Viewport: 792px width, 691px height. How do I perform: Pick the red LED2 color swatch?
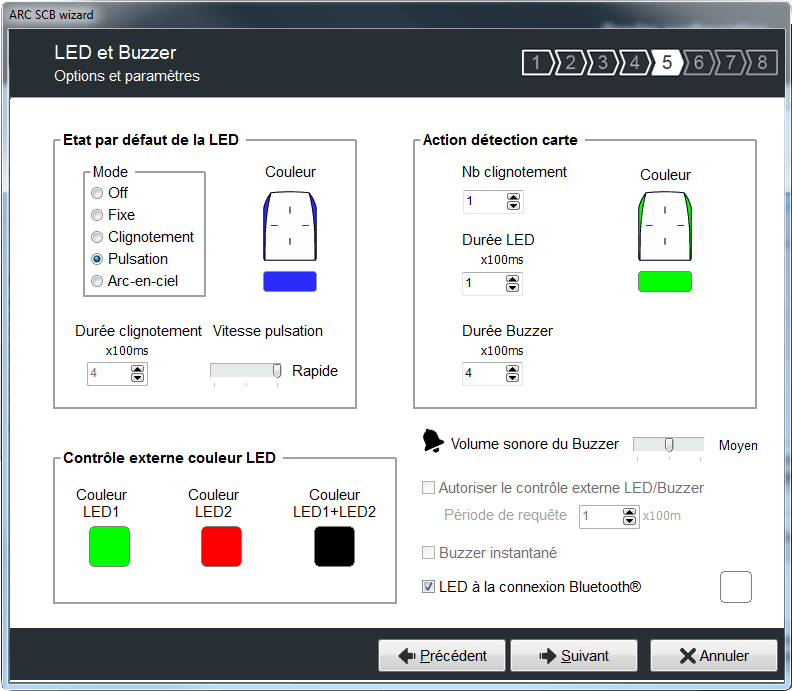point(221,547)
